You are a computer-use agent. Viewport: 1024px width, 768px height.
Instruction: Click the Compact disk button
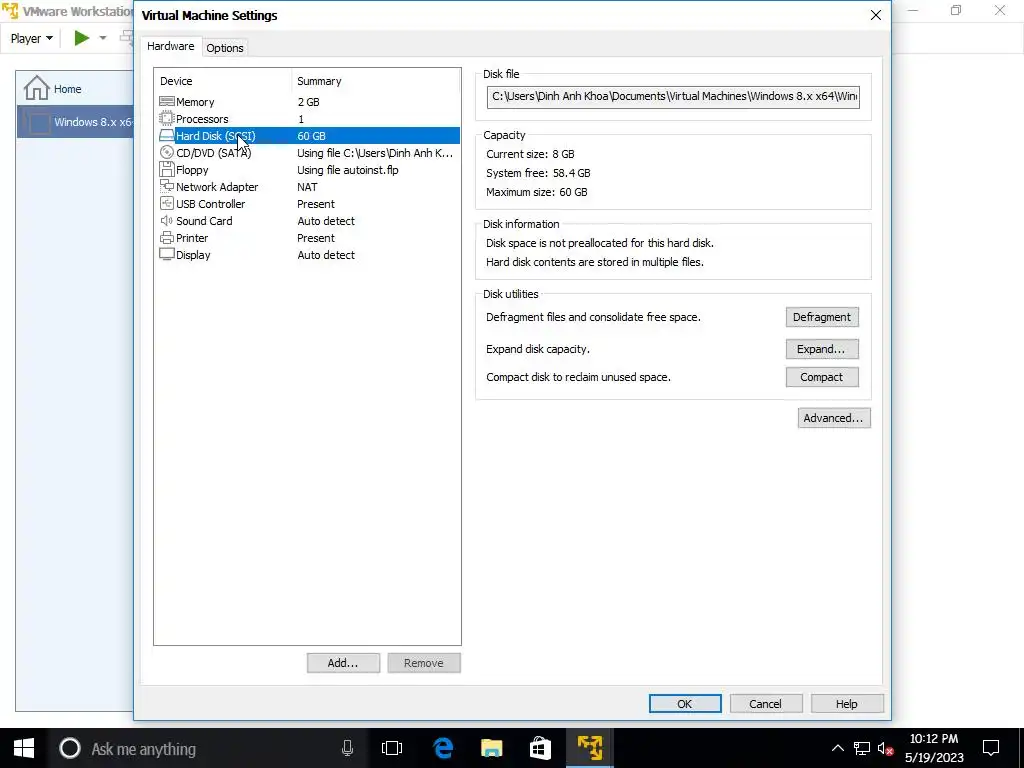point(822,377)
